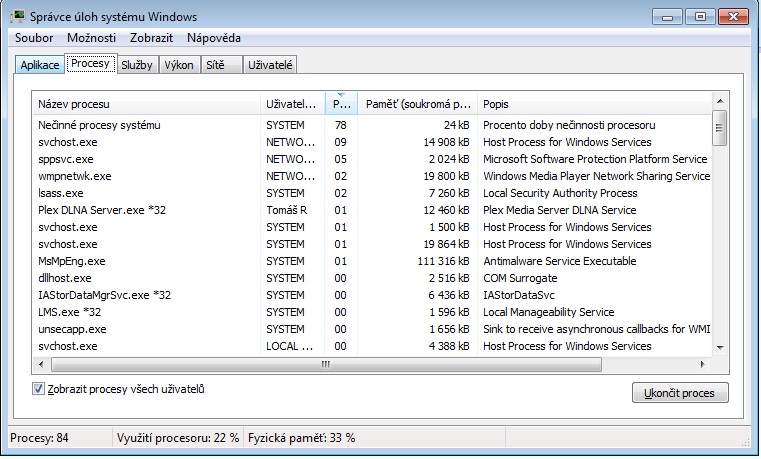
Task: Open the Soubor menu
Action: coord(35,38)
